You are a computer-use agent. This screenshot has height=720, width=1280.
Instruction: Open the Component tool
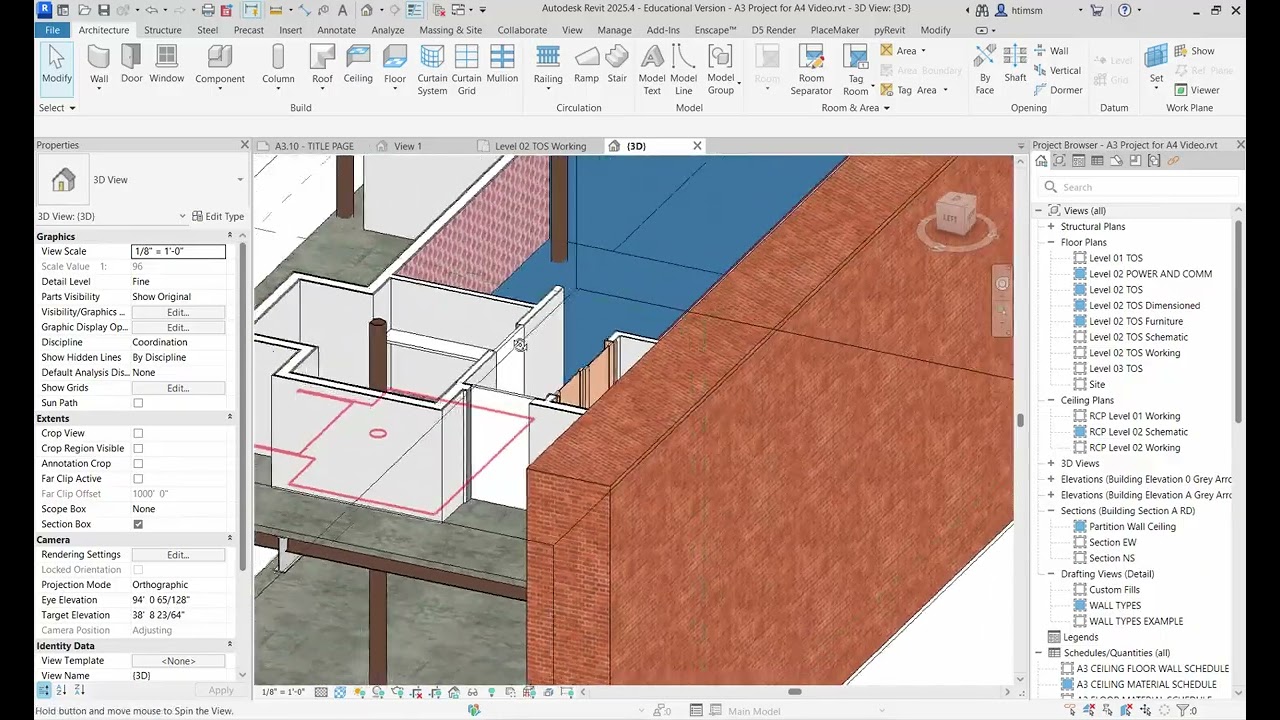pos(220,65)
